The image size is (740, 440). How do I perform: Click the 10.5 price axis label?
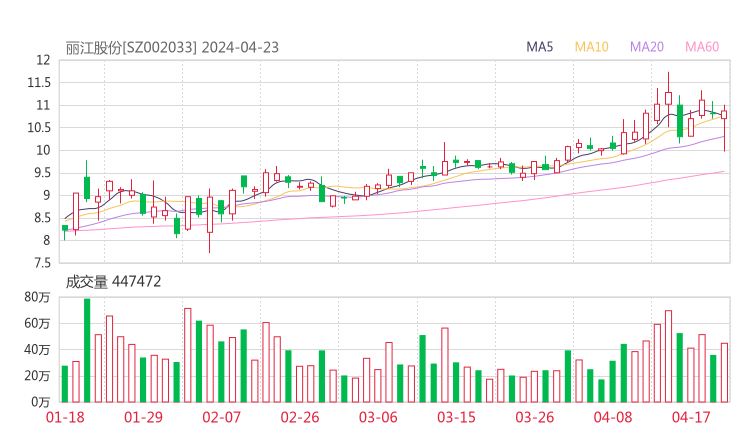pyautogui.click(x=39, y=127)
